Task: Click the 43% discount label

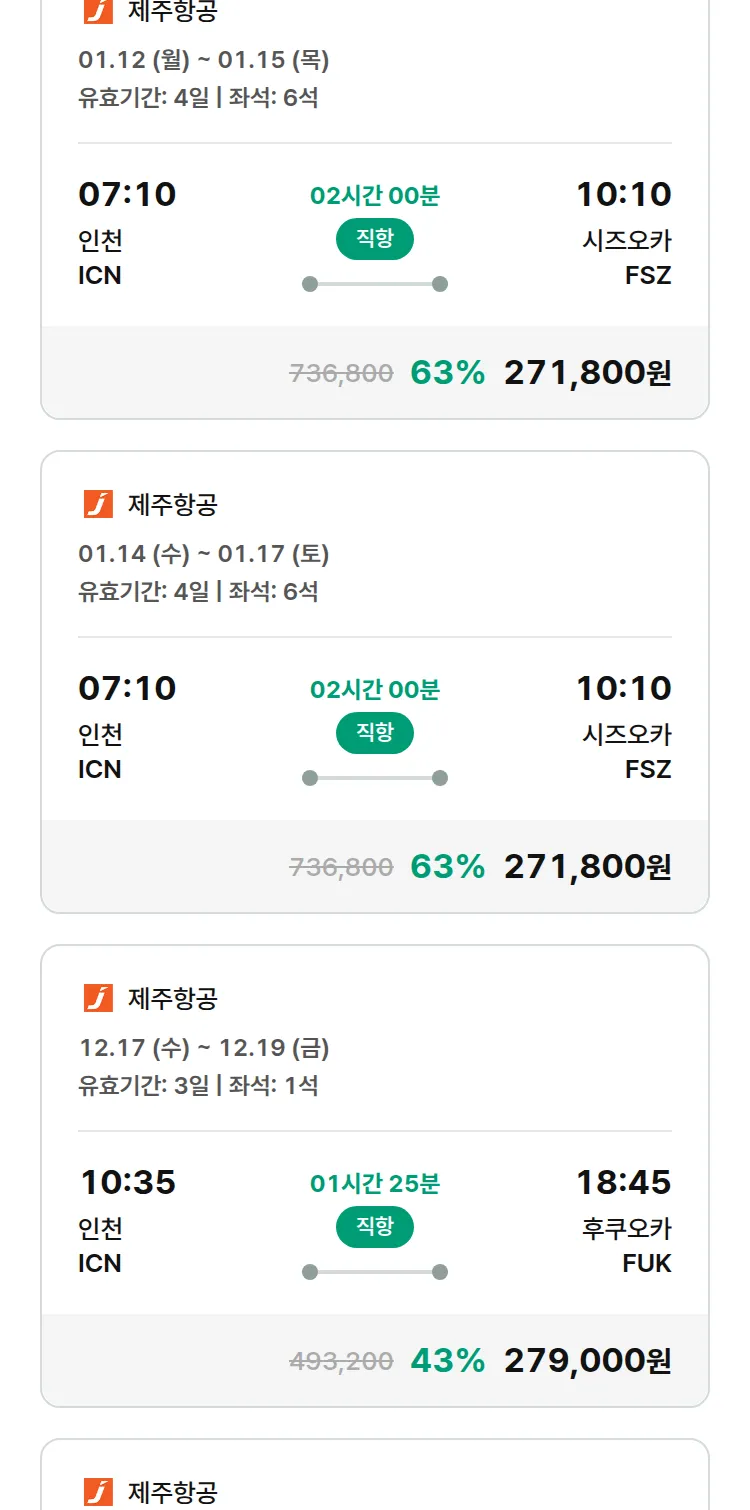Action: [x=447, y=1361]
